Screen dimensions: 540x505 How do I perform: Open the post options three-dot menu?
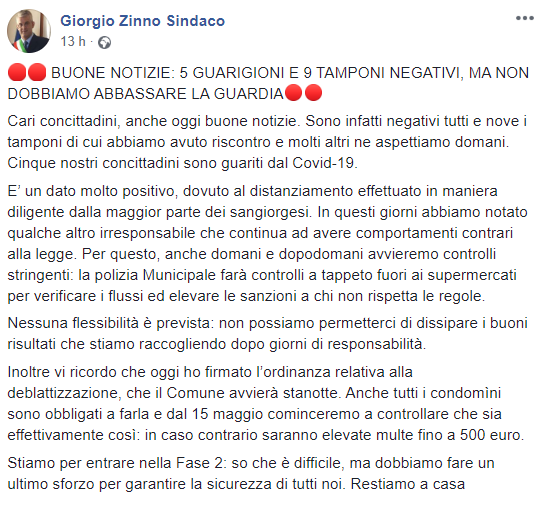(x=525, y=19)
